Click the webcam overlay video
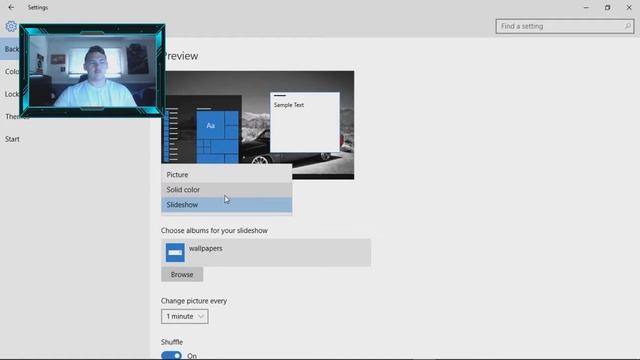 click(x=92, y=71)
